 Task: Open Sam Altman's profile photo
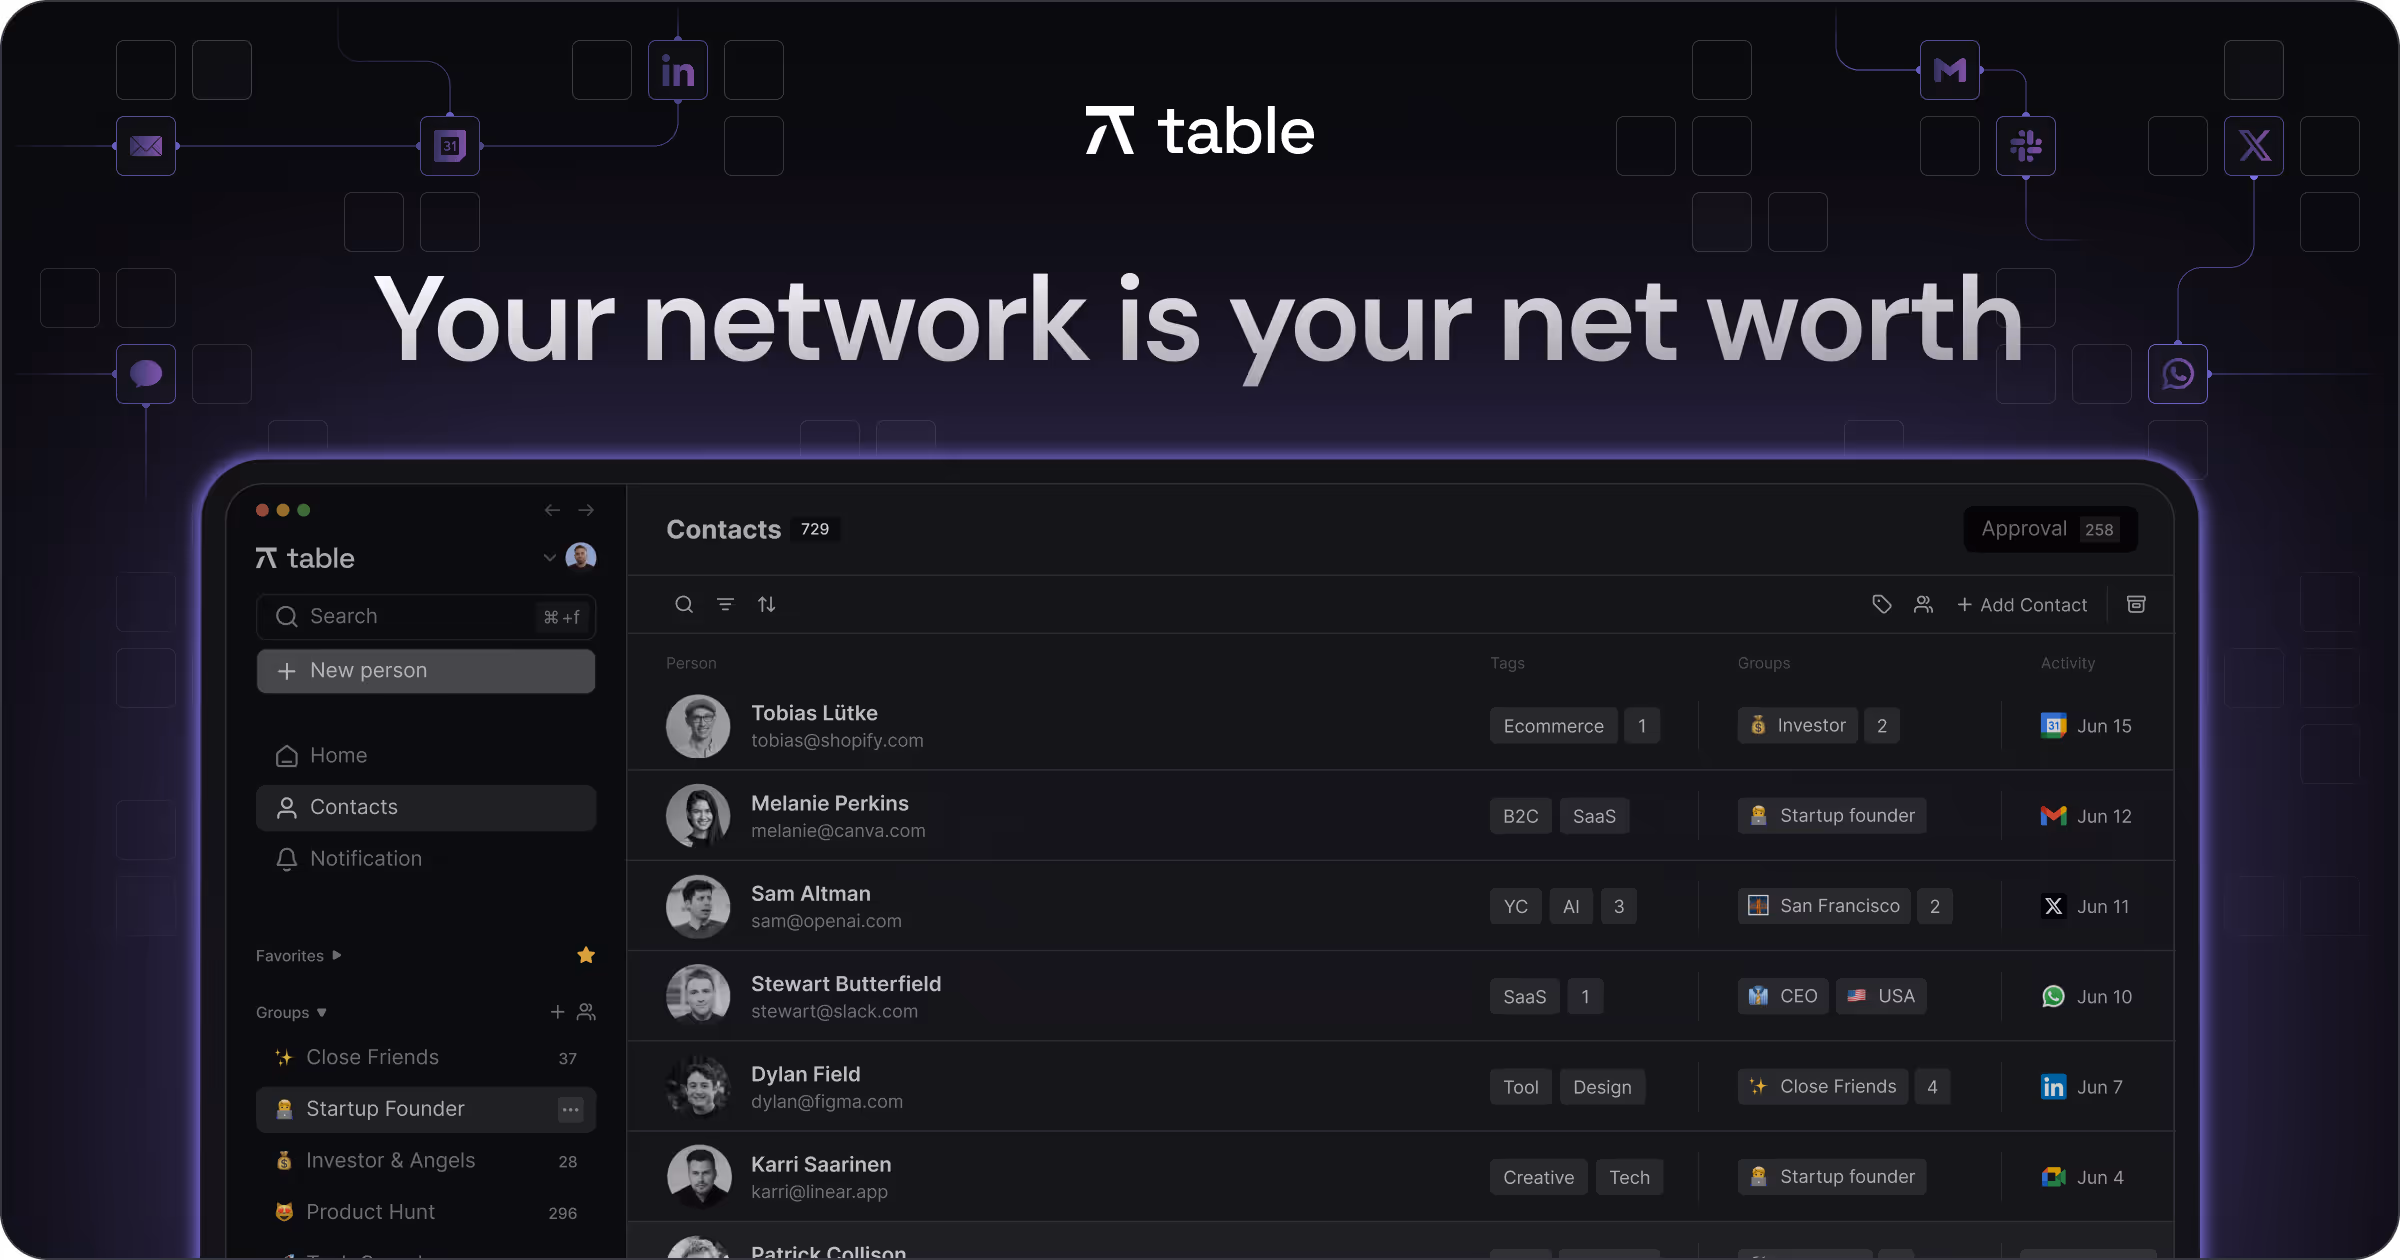[698, 906]
